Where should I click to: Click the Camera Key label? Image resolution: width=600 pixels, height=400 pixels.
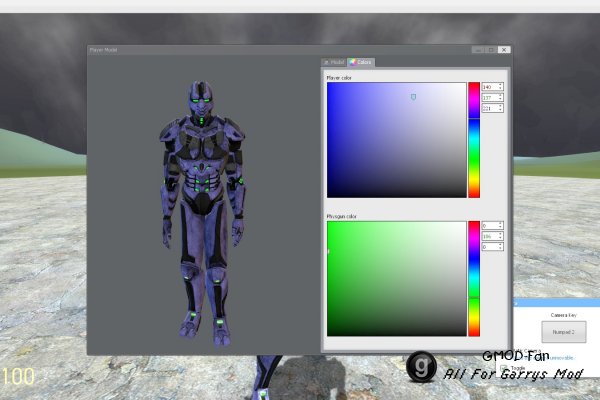[x=564, y=315]
